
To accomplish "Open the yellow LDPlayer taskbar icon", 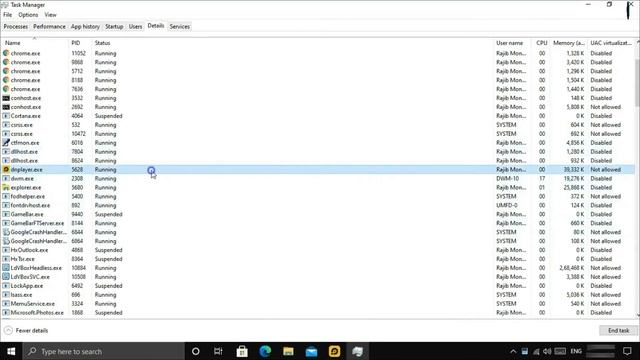I will 334,351.
